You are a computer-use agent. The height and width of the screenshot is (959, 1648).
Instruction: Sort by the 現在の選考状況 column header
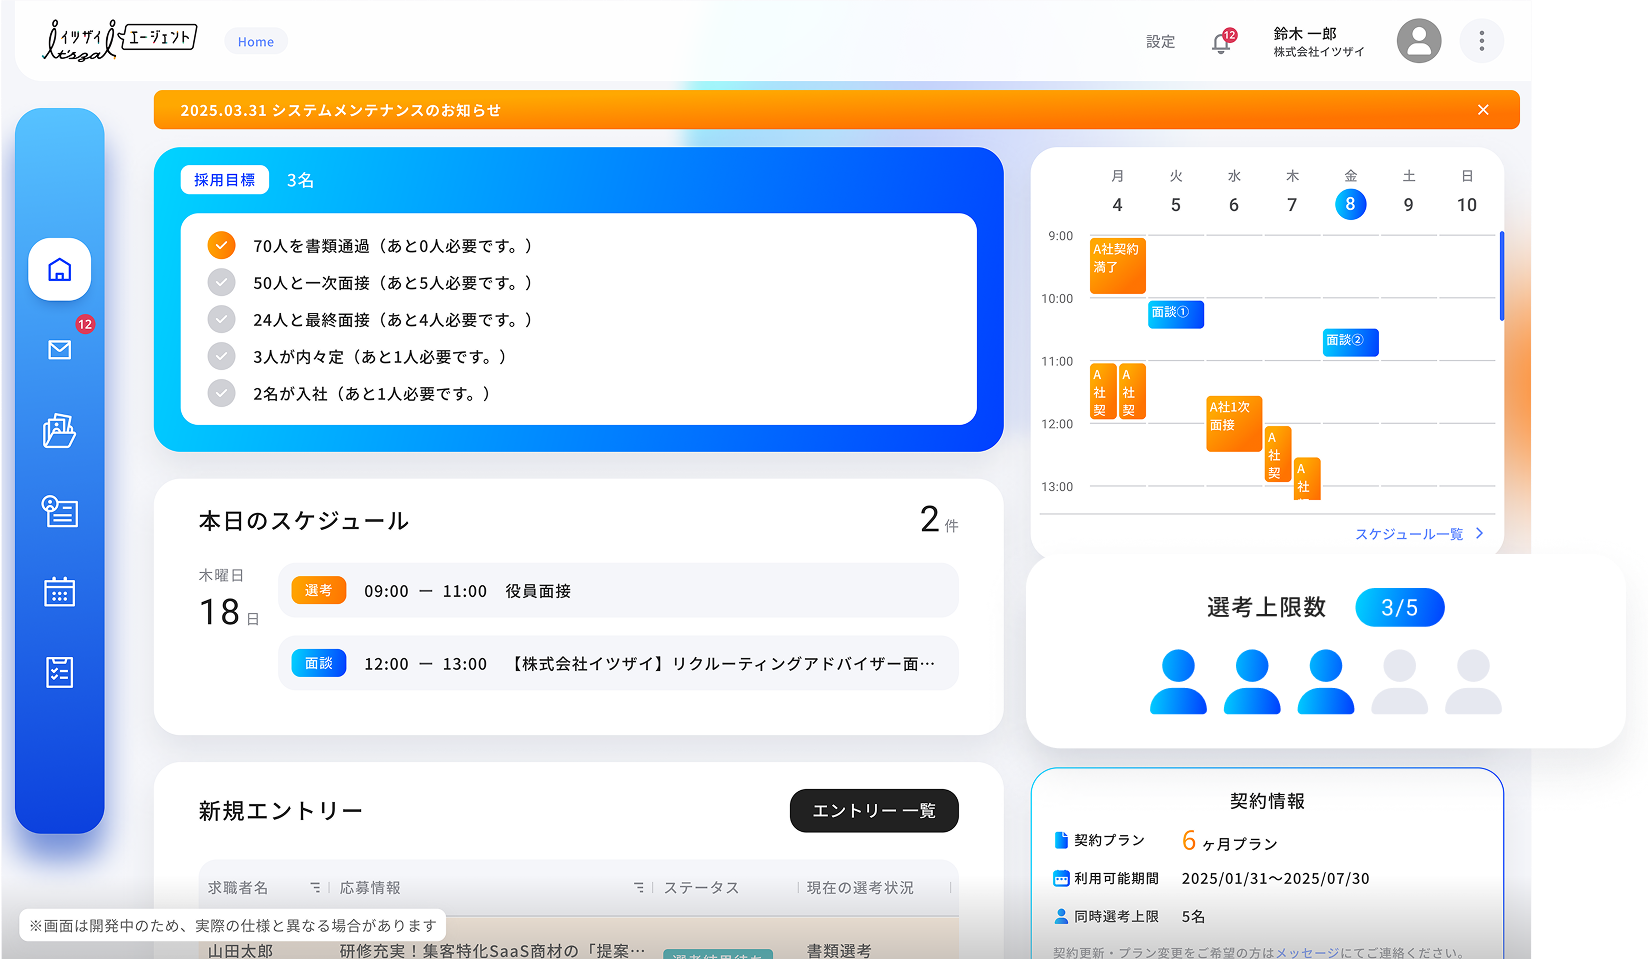click(860, 887)
